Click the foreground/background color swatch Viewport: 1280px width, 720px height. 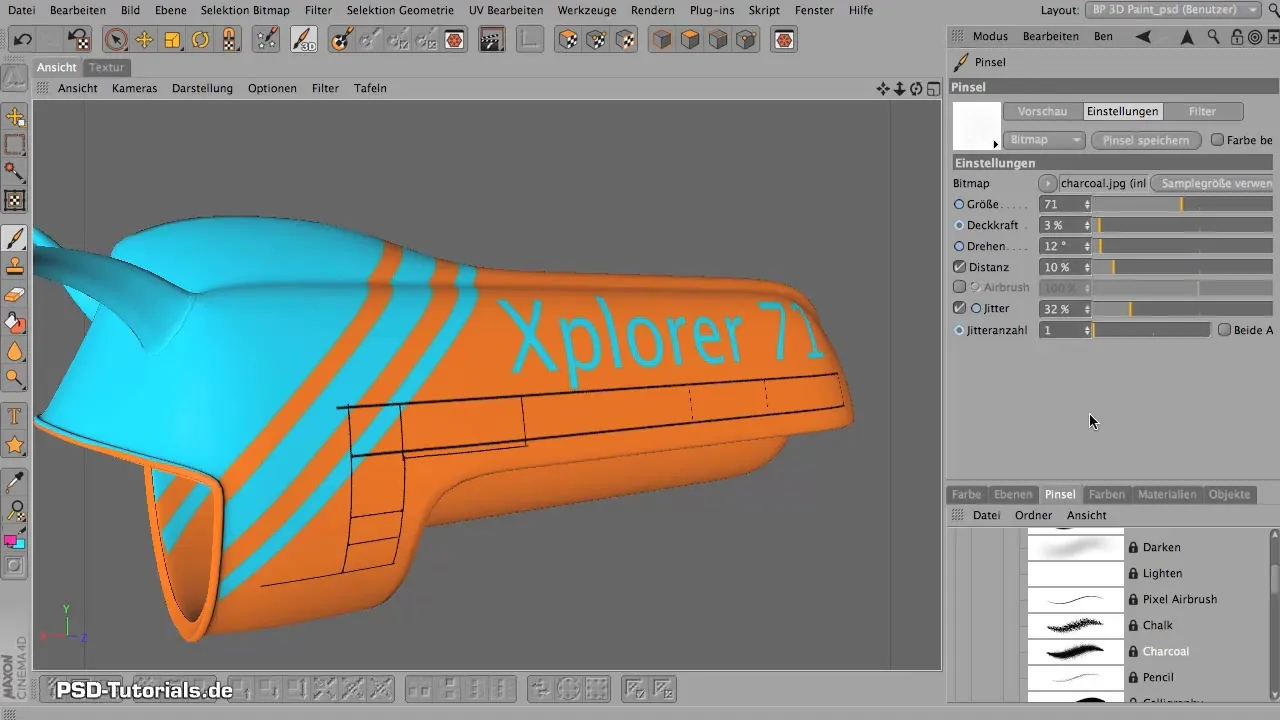(15, 541)
